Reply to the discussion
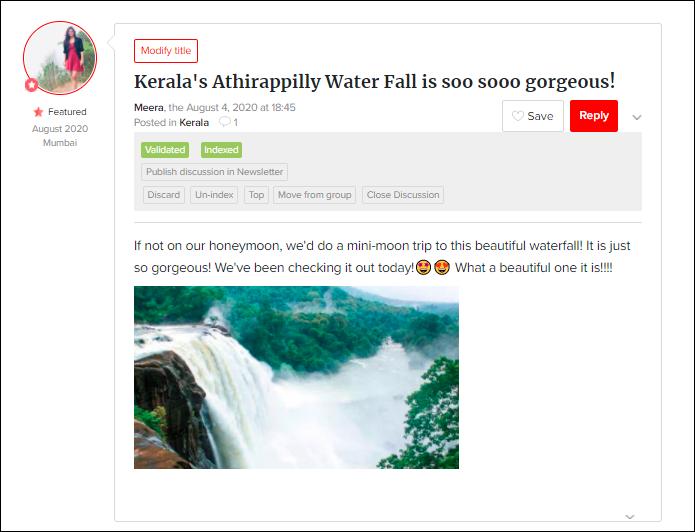Image resolution: width=695 pixels, height=532 pixels. [593, 116]
